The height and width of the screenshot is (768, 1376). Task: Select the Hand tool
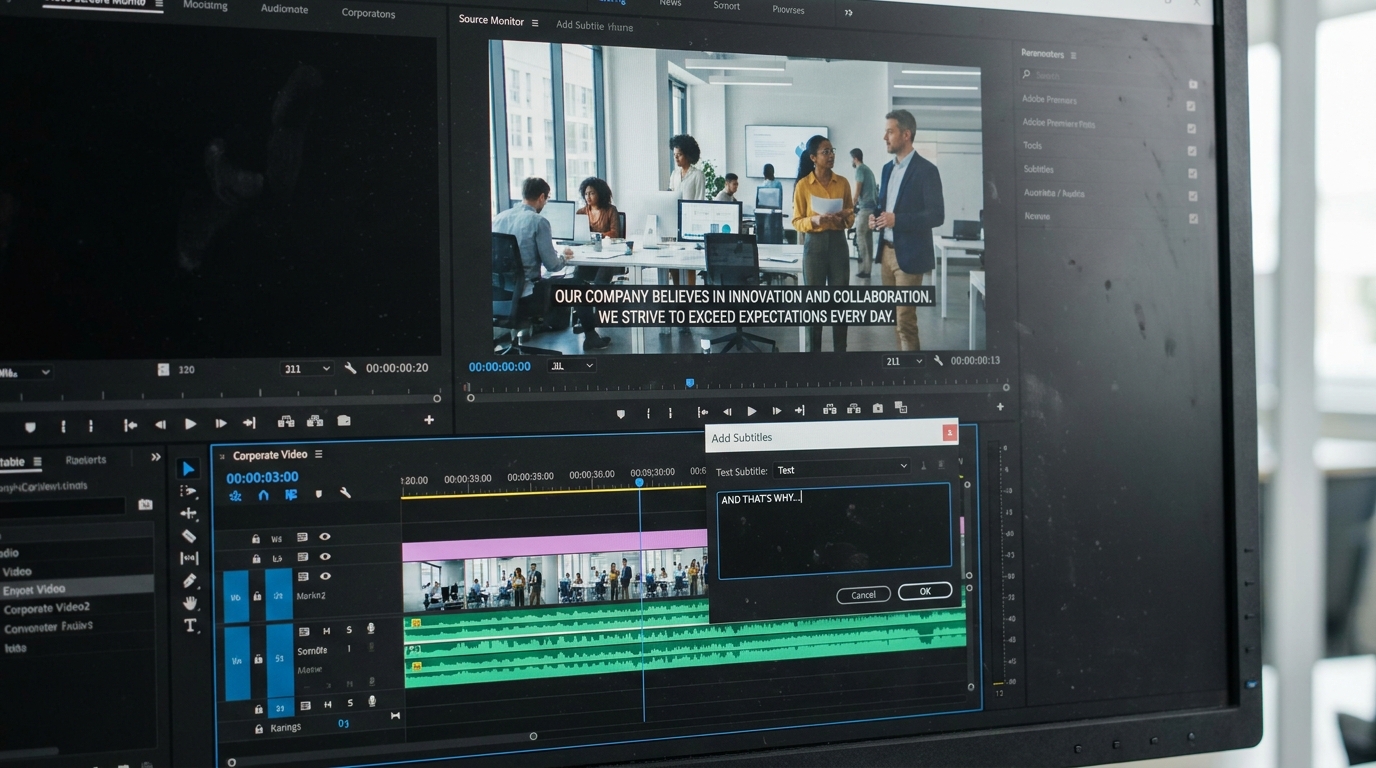tap(190, 603)
